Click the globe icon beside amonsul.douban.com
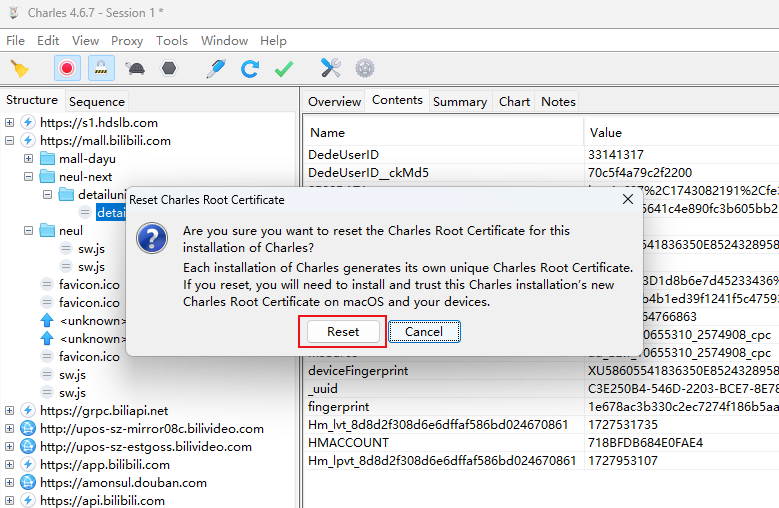 (x=28, y=482)
